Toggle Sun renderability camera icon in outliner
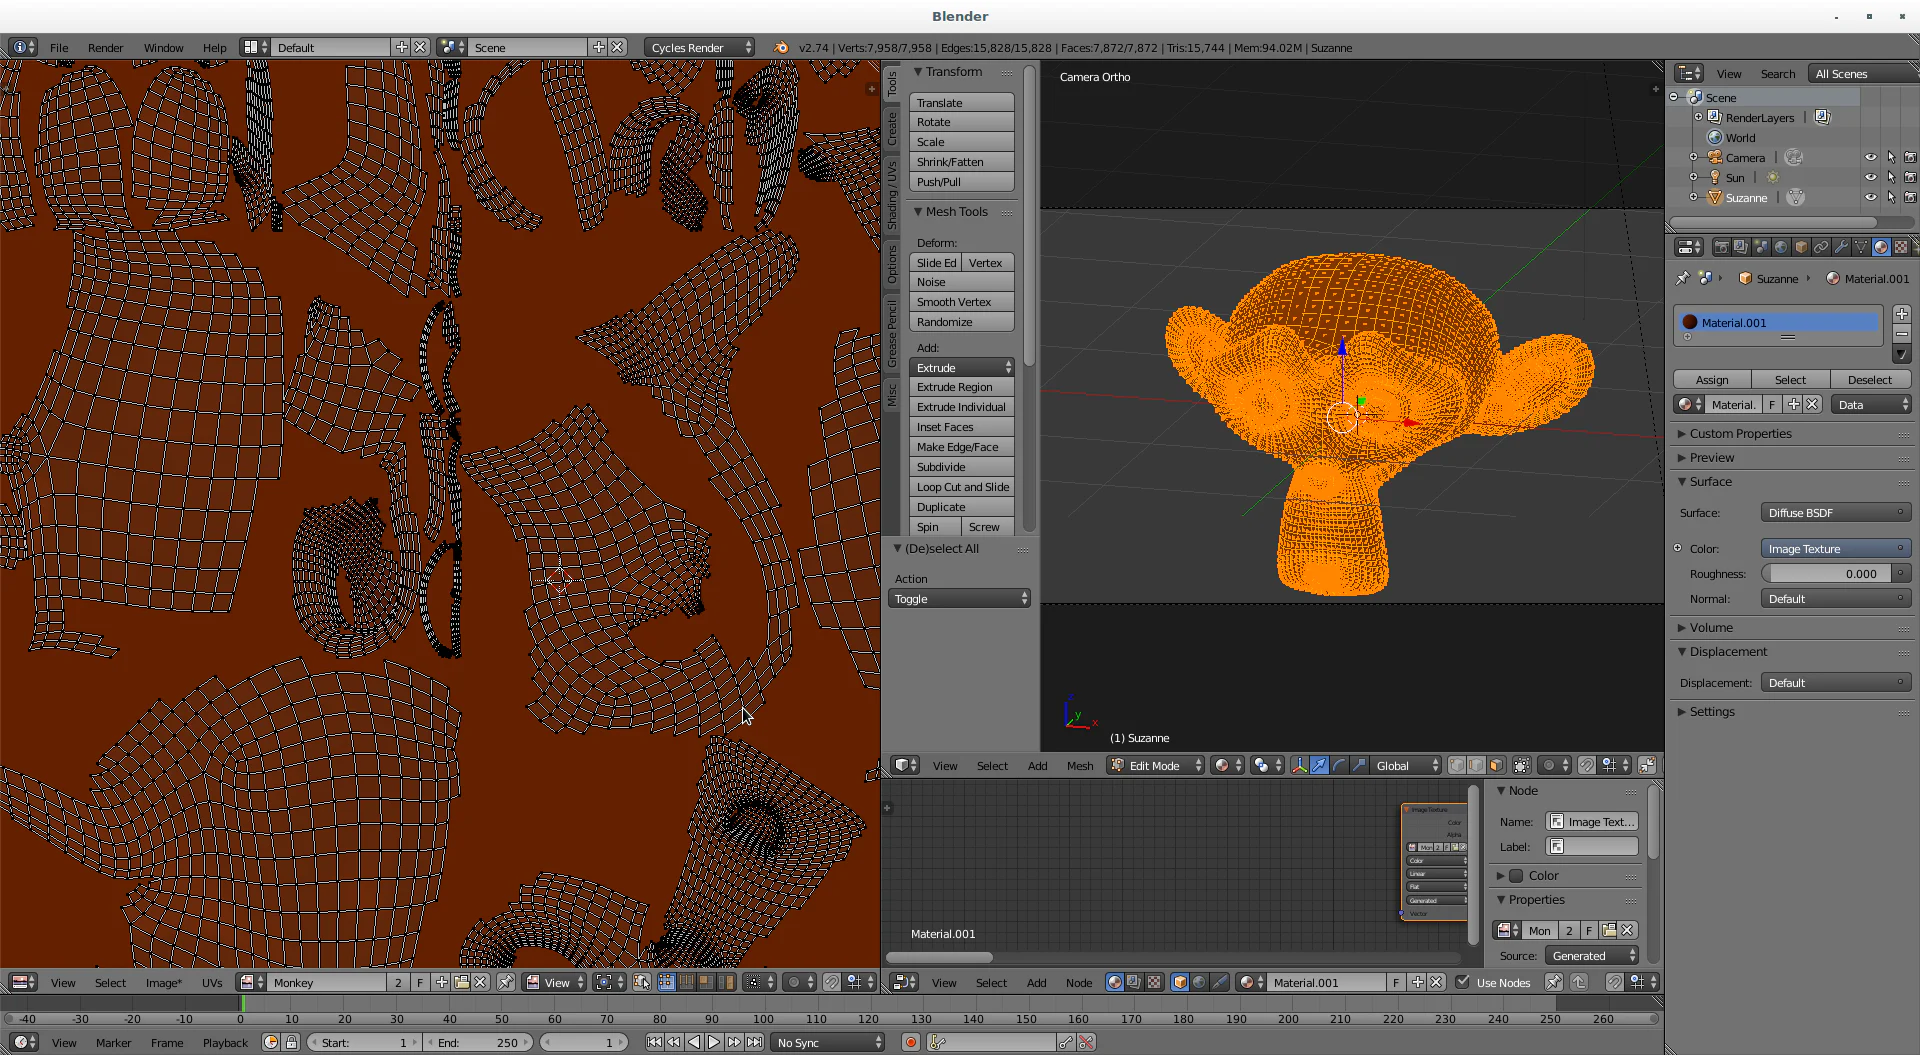 point(1910,177)
